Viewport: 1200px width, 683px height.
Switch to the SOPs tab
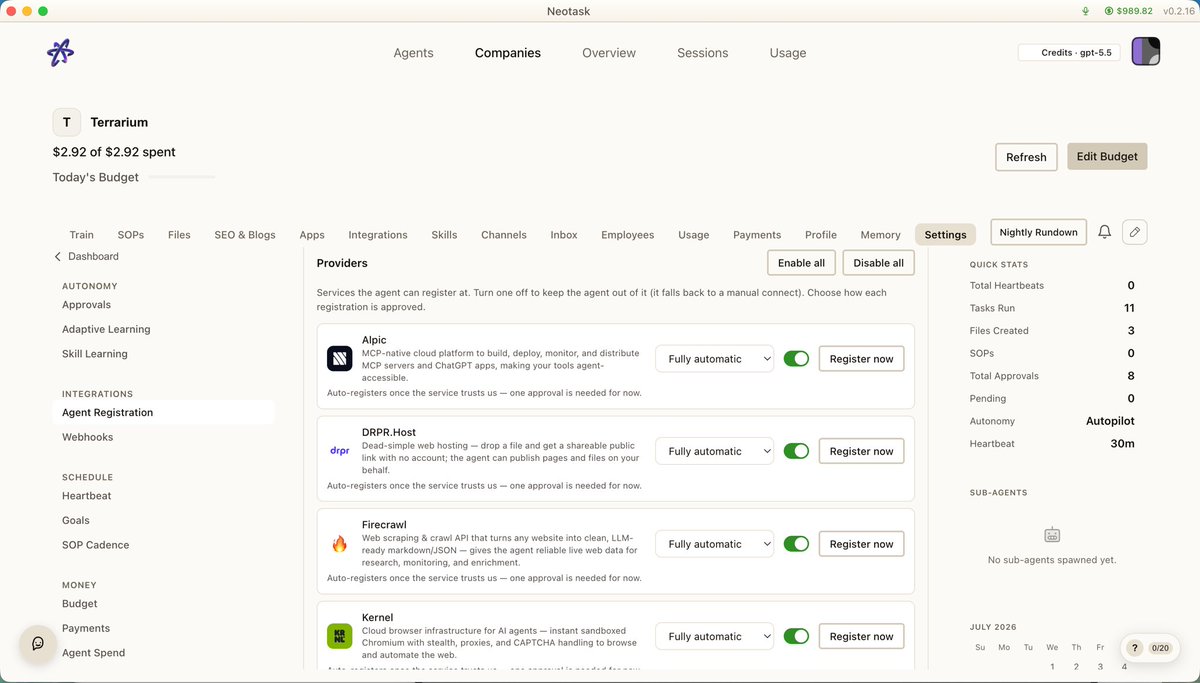[131, 235]
